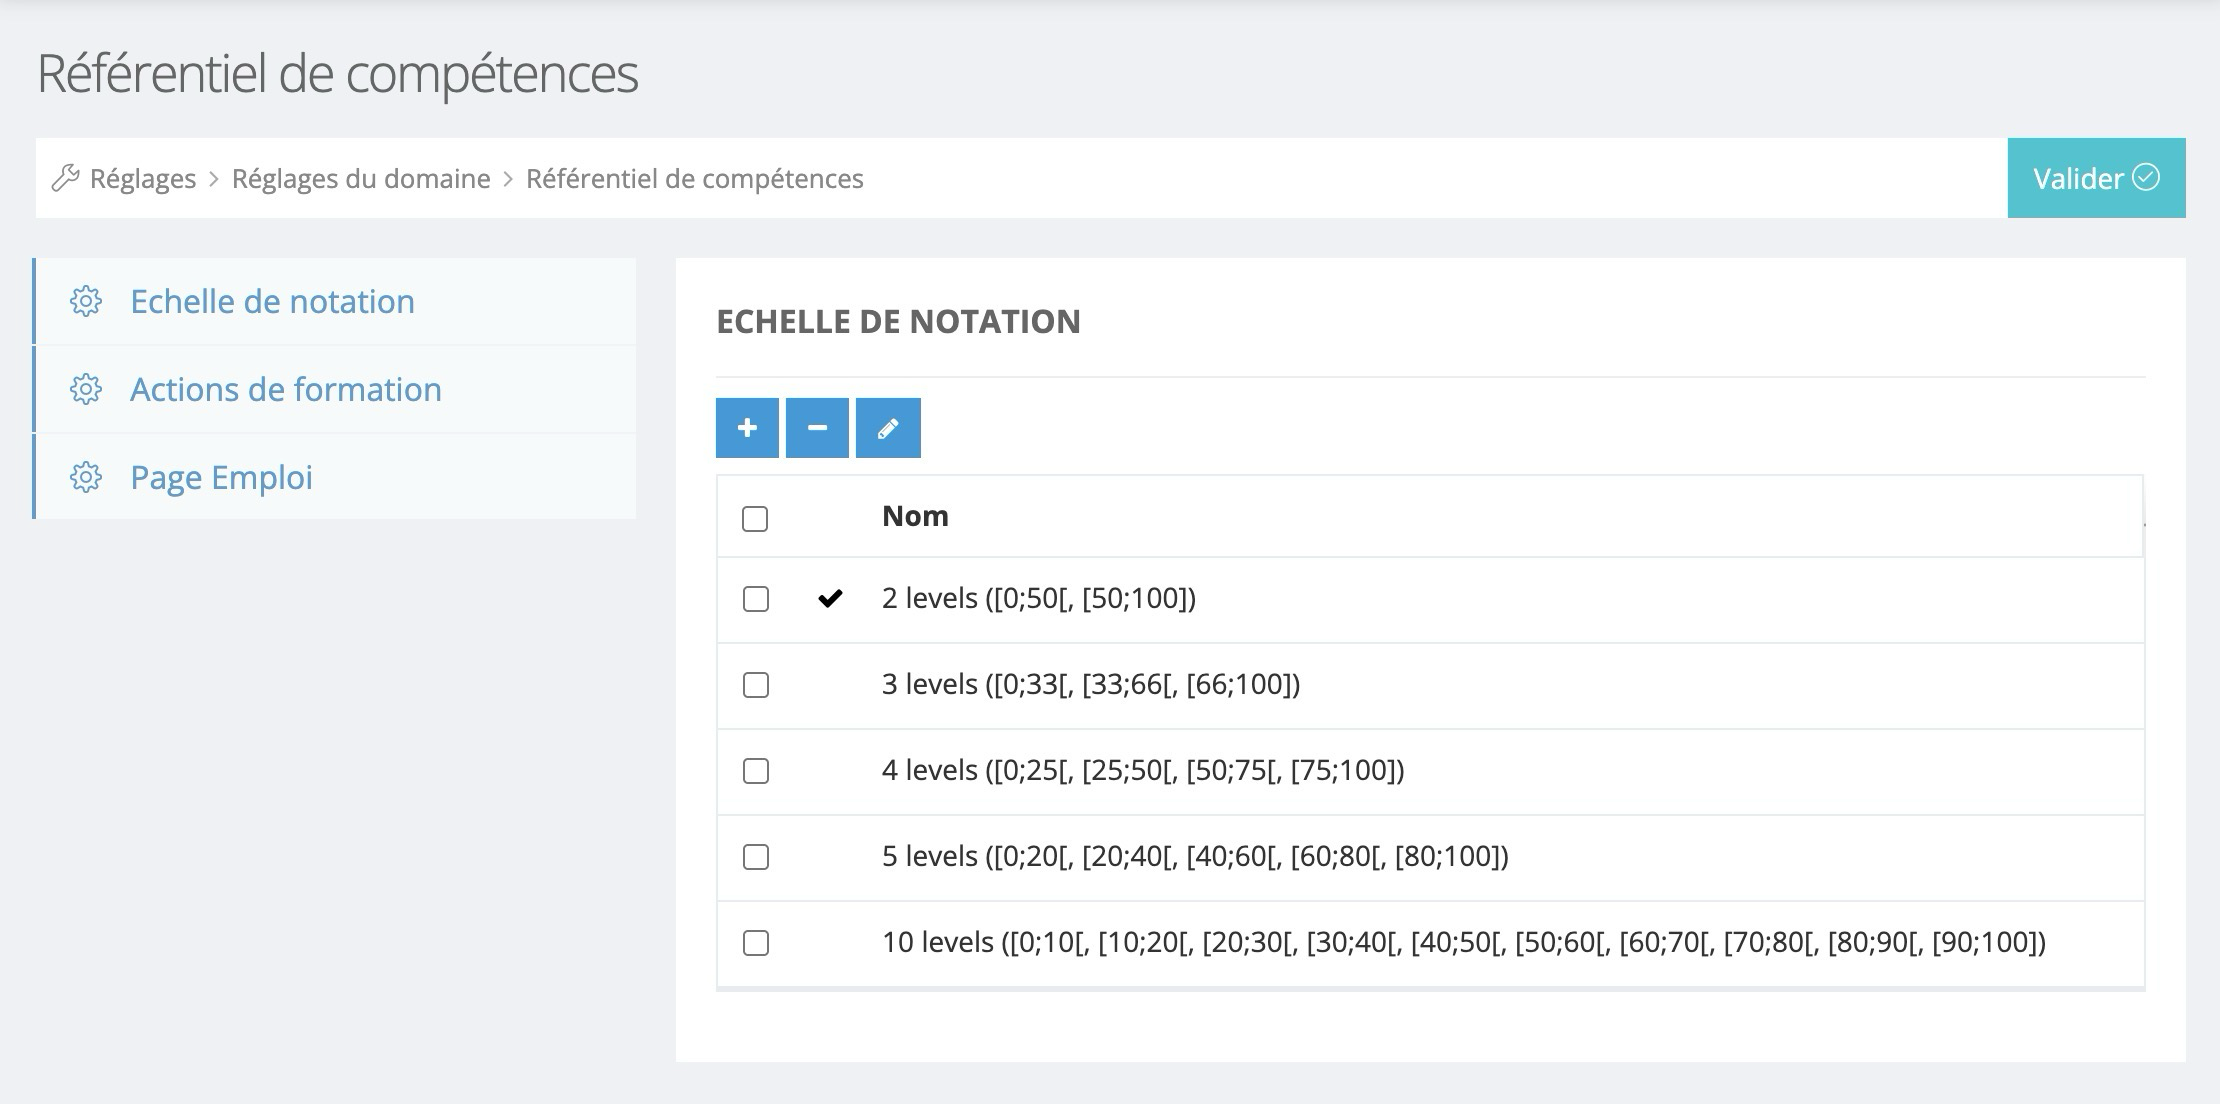Open Réglages breadcrumb link

pos(143,178)
